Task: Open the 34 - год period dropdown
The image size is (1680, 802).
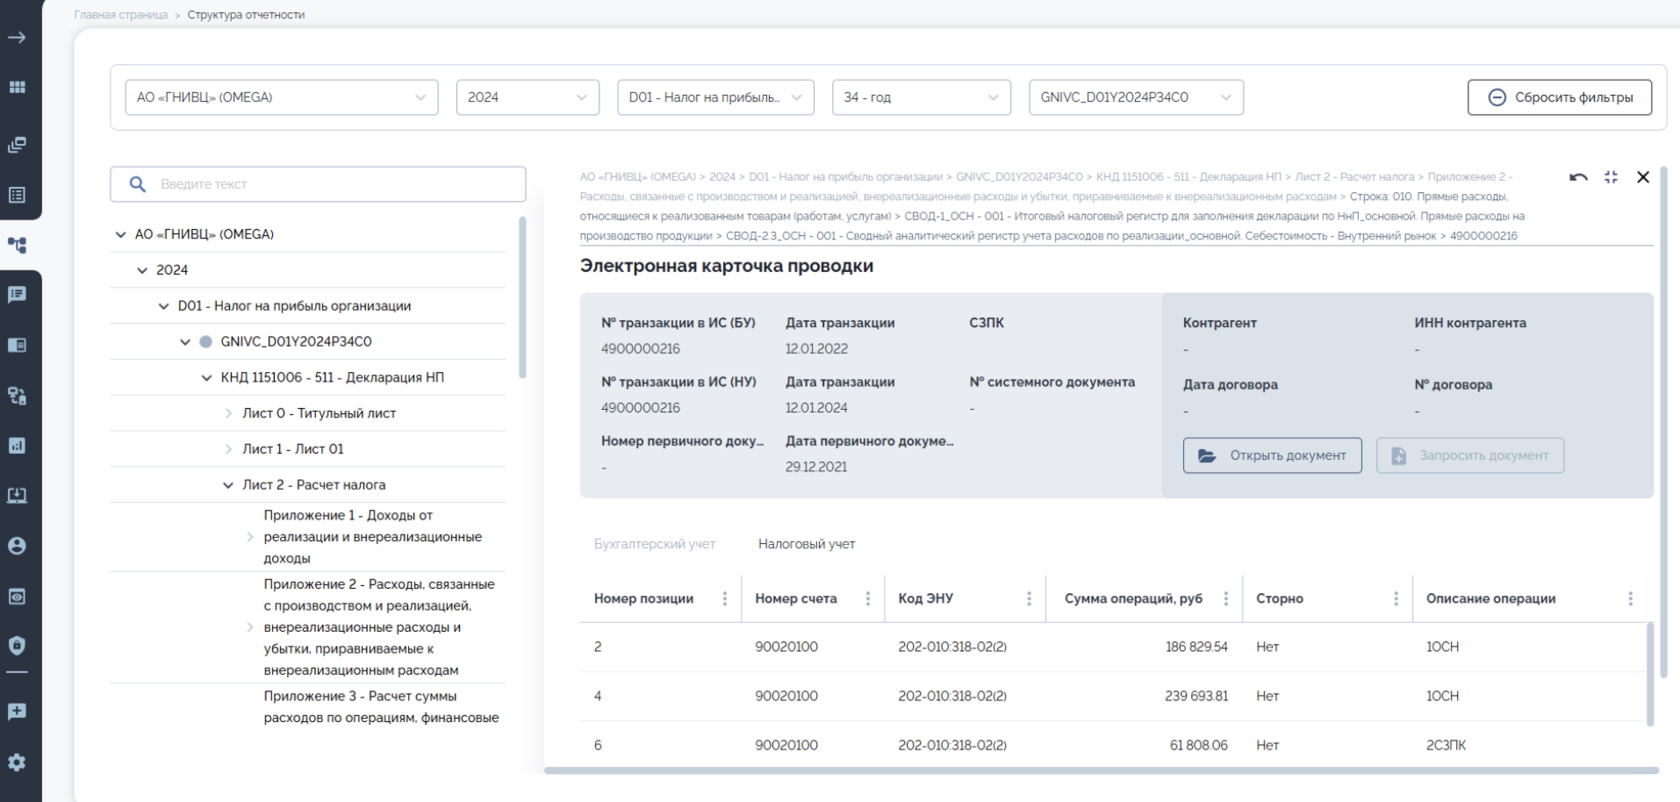Action: (x=921, y=97)
